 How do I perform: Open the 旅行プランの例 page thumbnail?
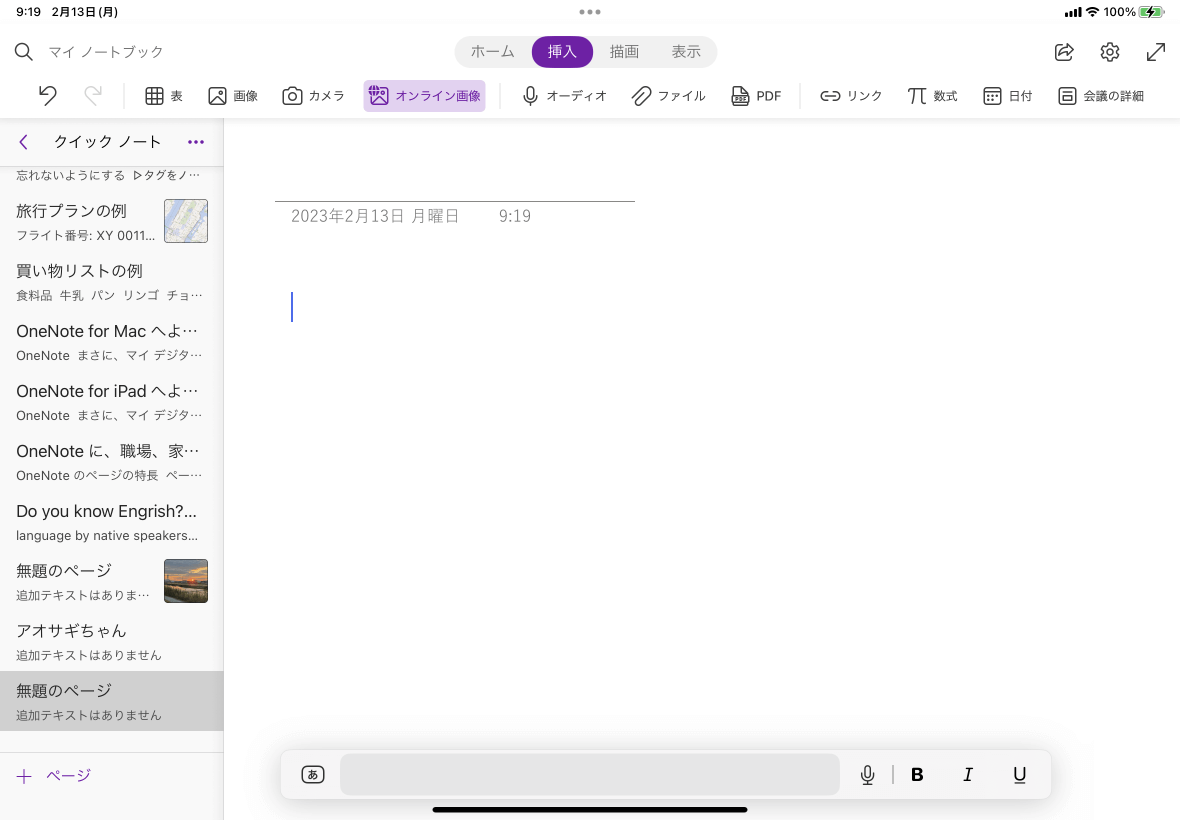pos(186,221)
